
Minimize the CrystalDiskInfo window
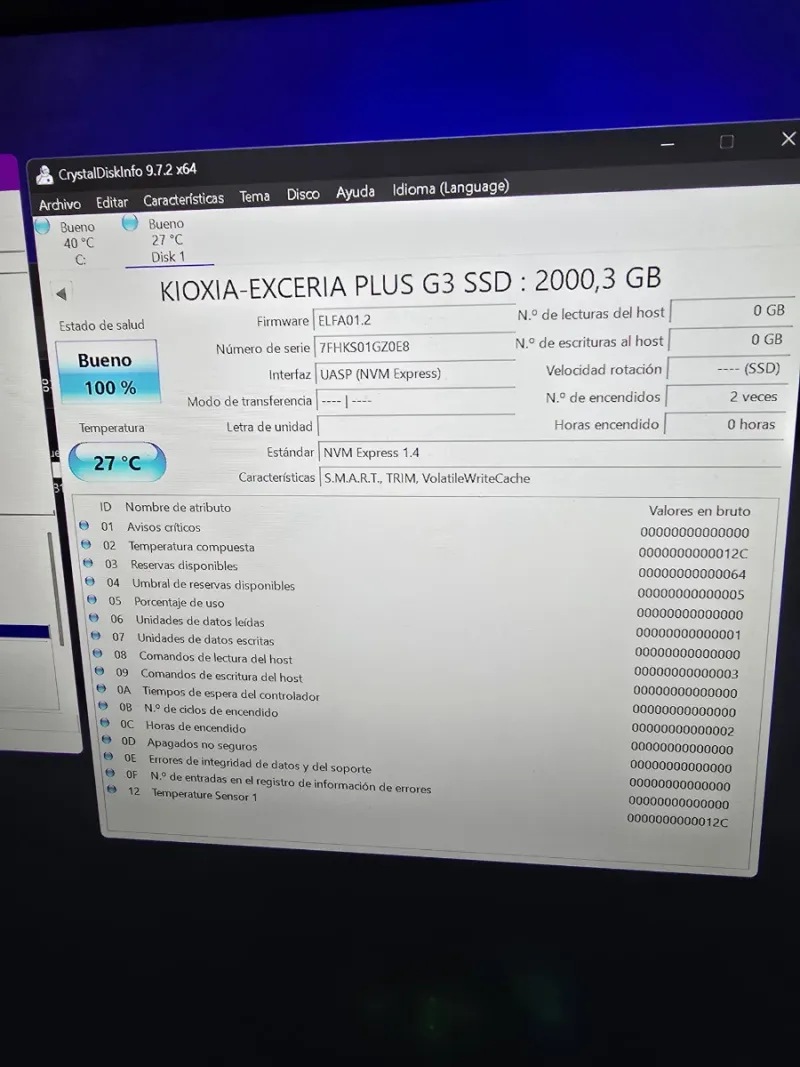click(x=667, y=144)
